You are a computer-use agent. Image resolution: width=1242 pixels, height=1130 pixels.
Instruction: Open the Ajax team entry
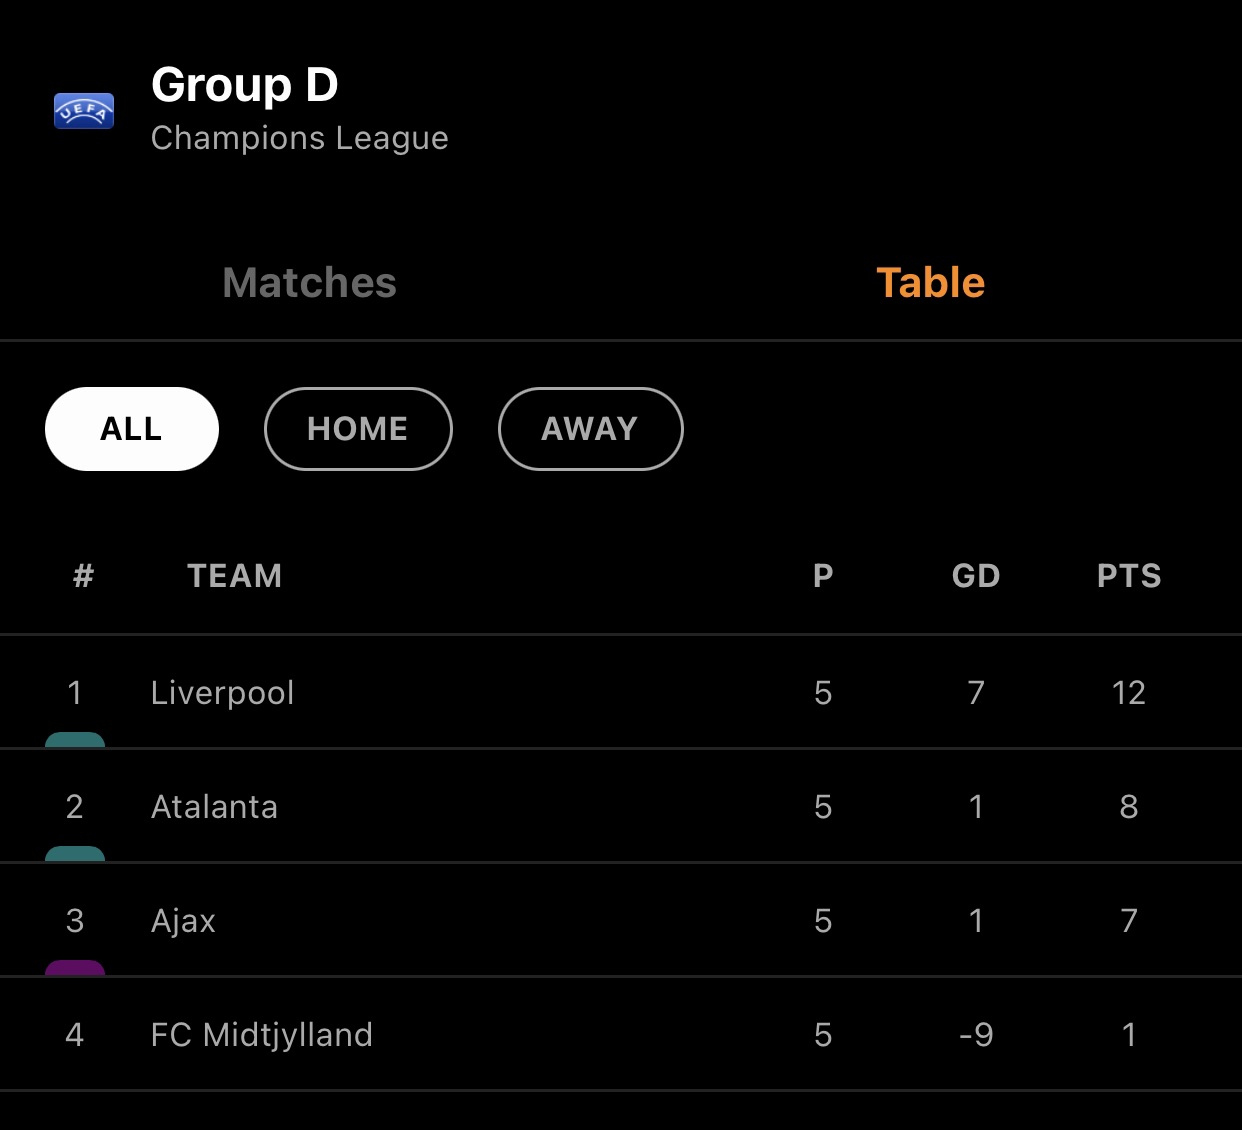pyautogui.click(x=183, y=921)
